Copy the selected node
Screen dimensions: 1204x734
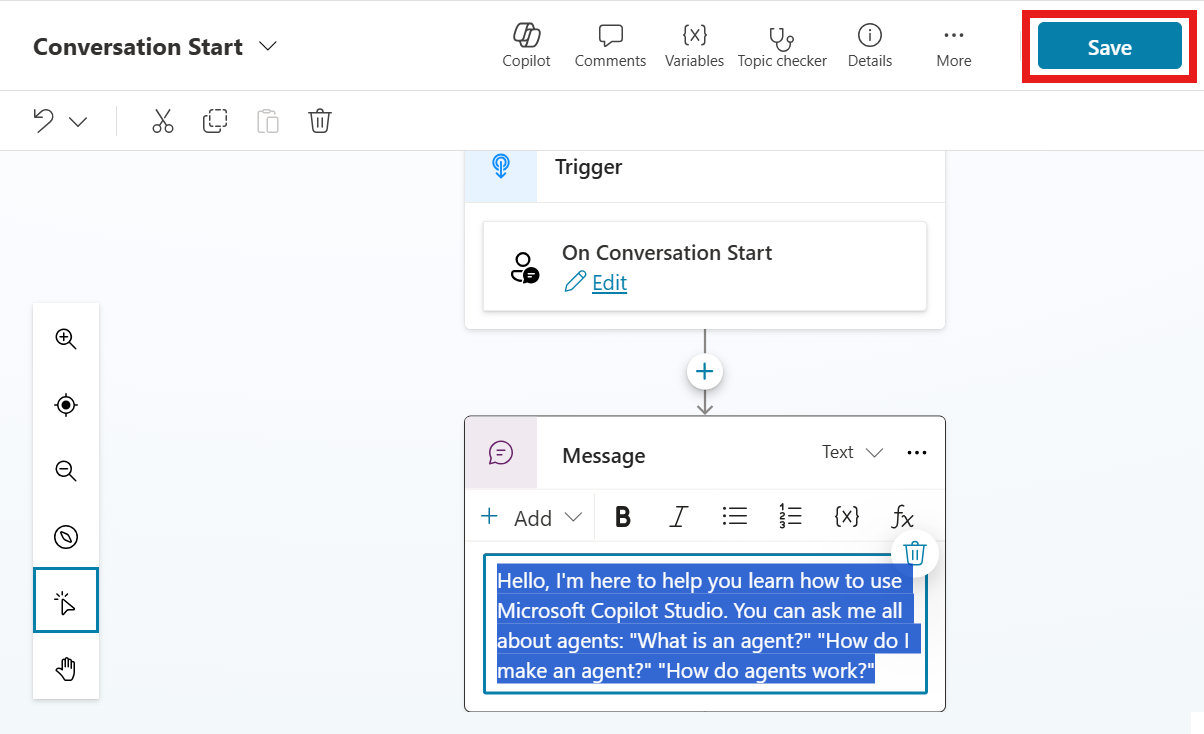pyautogui.click(x=214, y=121)
